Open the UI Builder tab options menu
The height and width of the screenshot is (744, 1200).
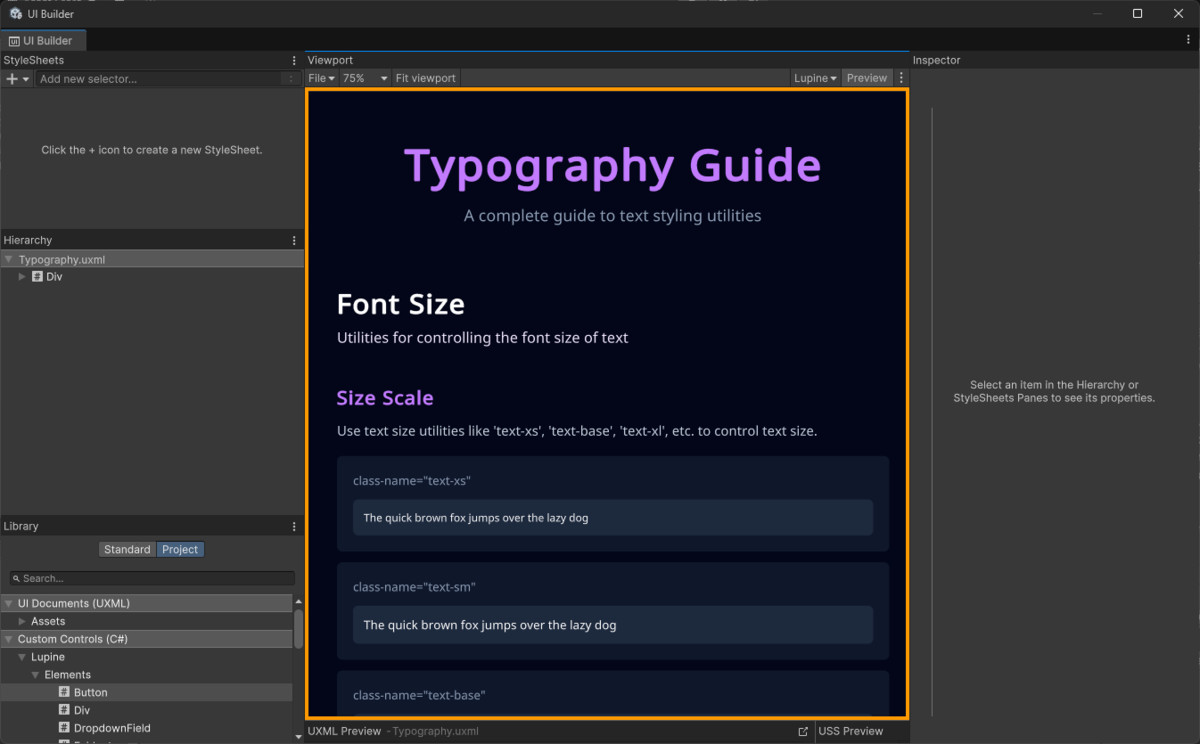1188,41
